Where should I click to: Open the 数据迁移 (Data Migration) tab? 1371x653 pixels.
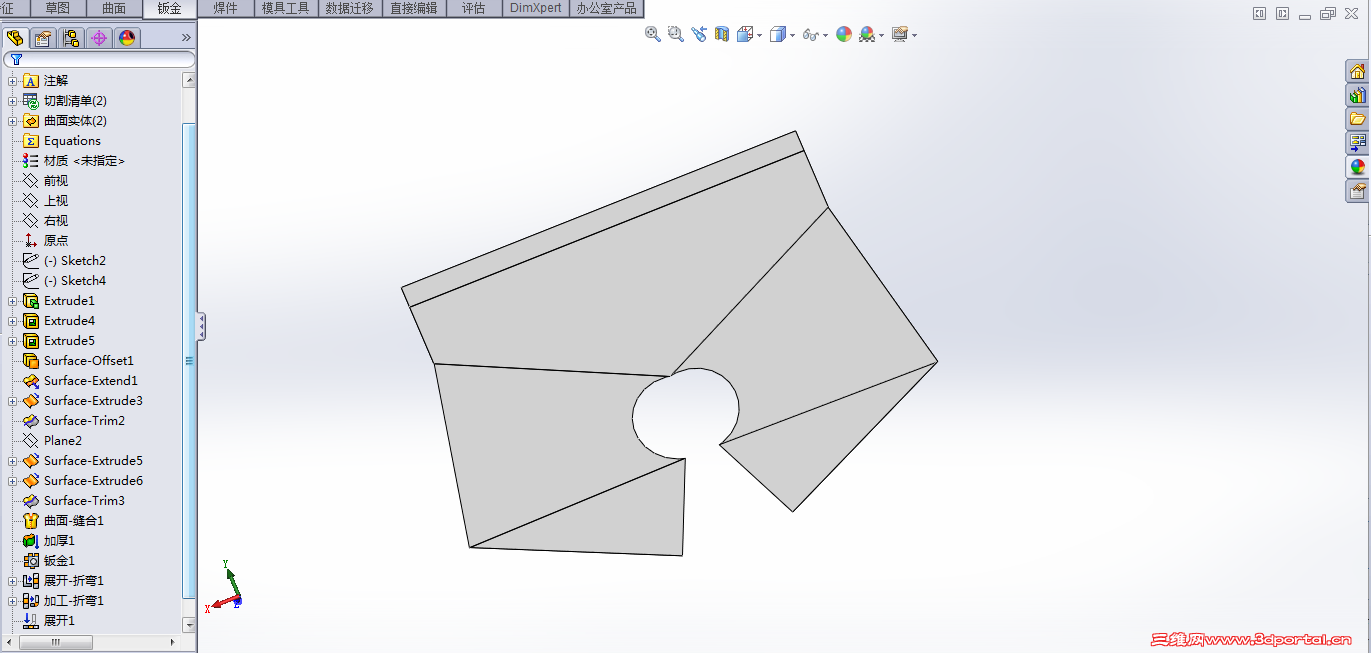pyautogui.click(x=350, y=8)
